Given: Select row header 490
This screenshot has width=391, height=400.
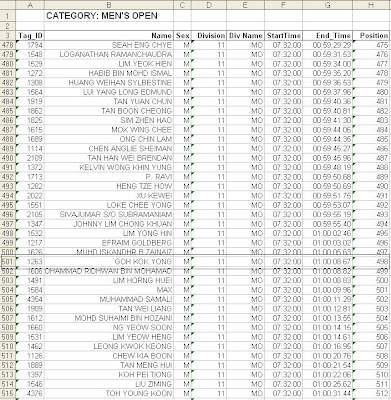Looking at the screenshot, I should pos(8,158).
